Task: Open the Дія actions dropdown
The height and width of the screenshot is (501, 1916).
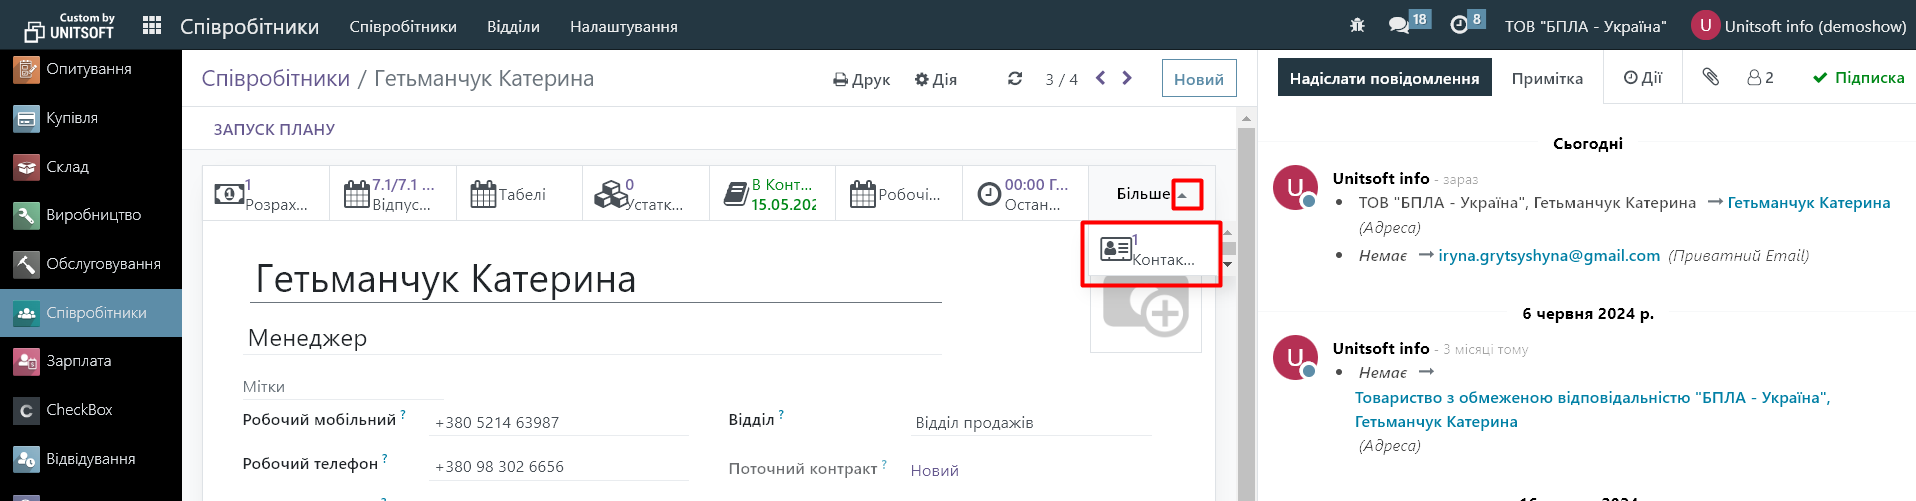Action: pos(936,80)
